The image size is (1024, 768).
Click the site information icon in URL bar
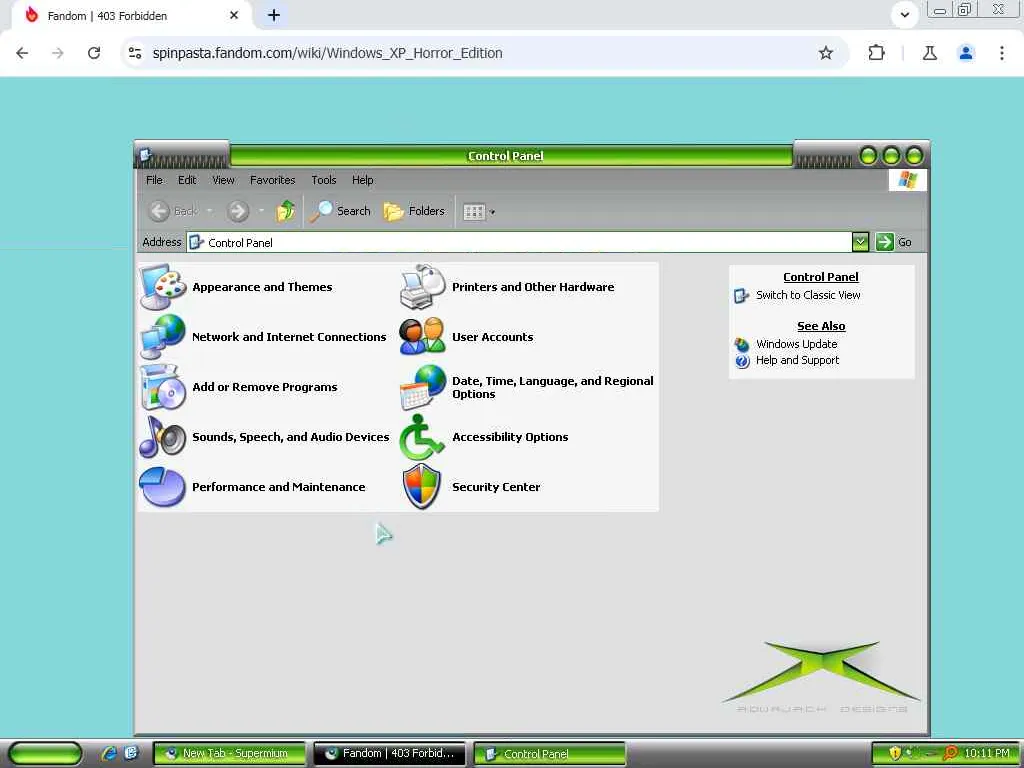pyautogui.click(x=135, y=53)
